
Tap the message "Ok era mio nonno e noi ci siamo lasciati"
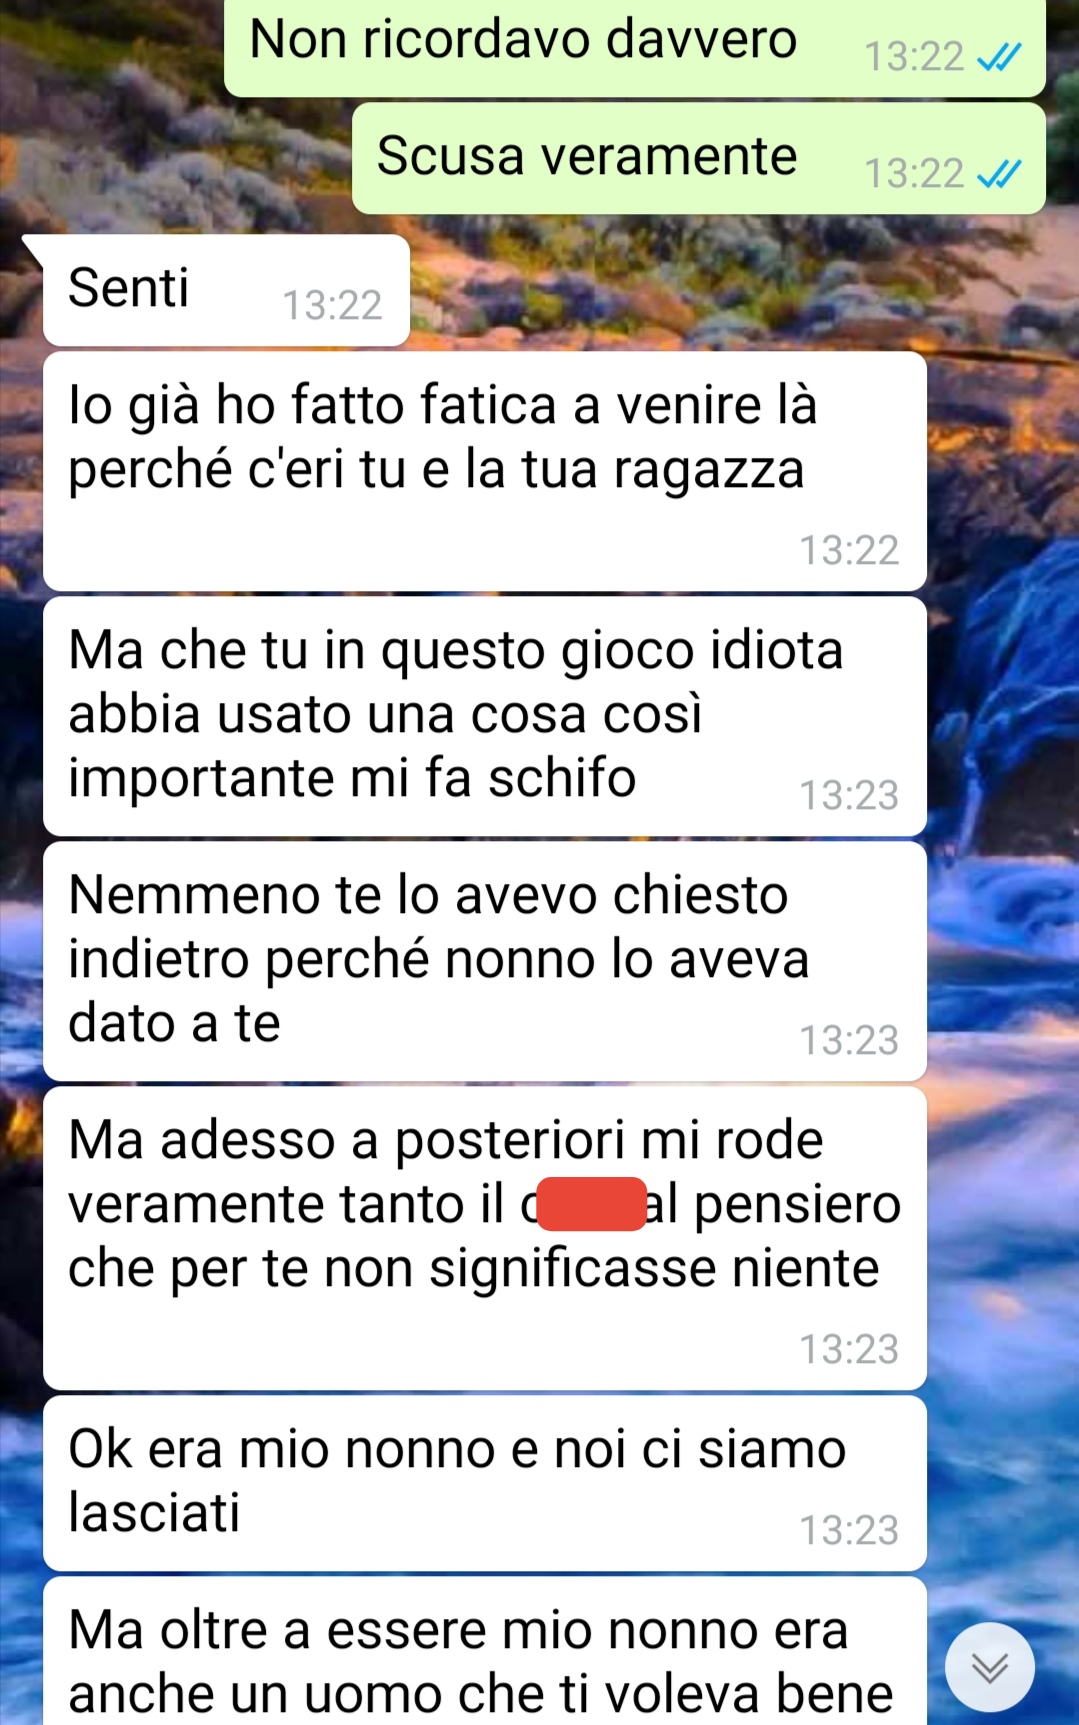(485, 1483)
